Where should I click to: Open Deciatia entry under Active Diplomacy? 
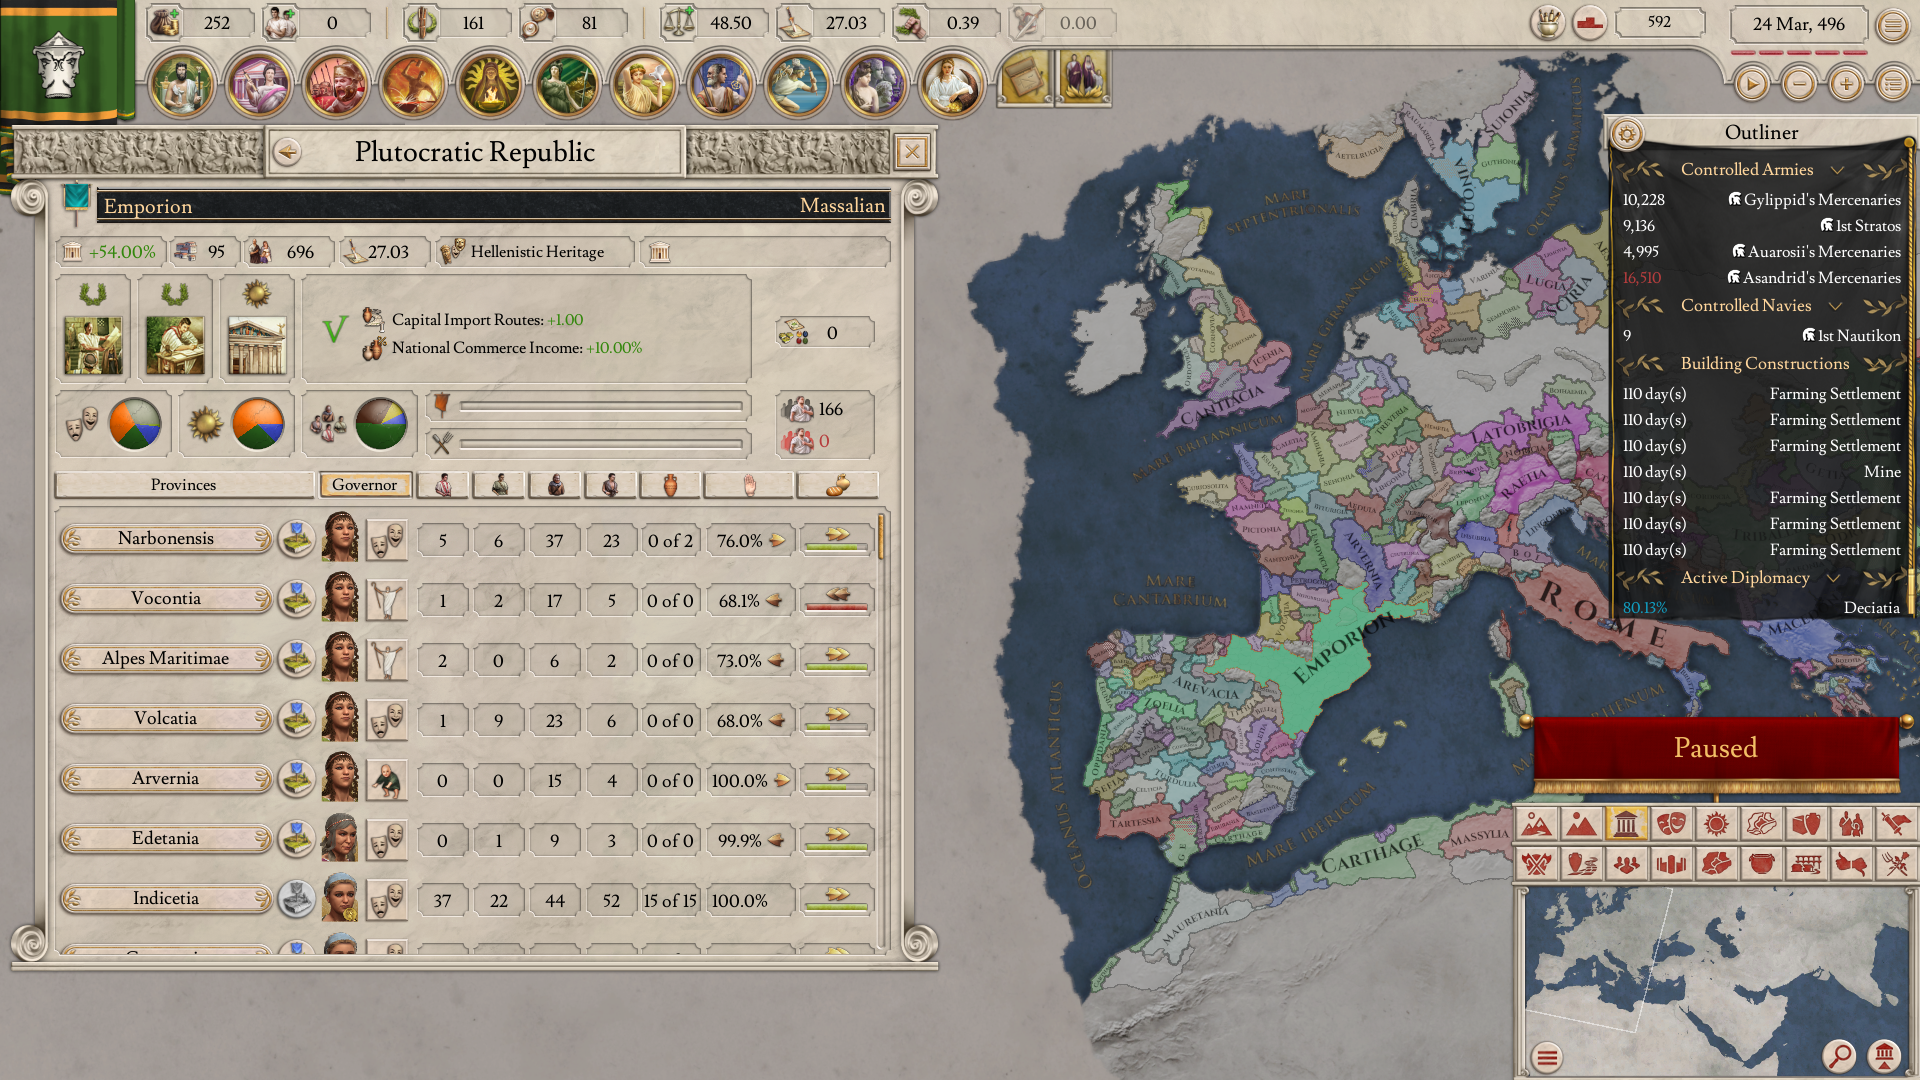coord(1762,608)
